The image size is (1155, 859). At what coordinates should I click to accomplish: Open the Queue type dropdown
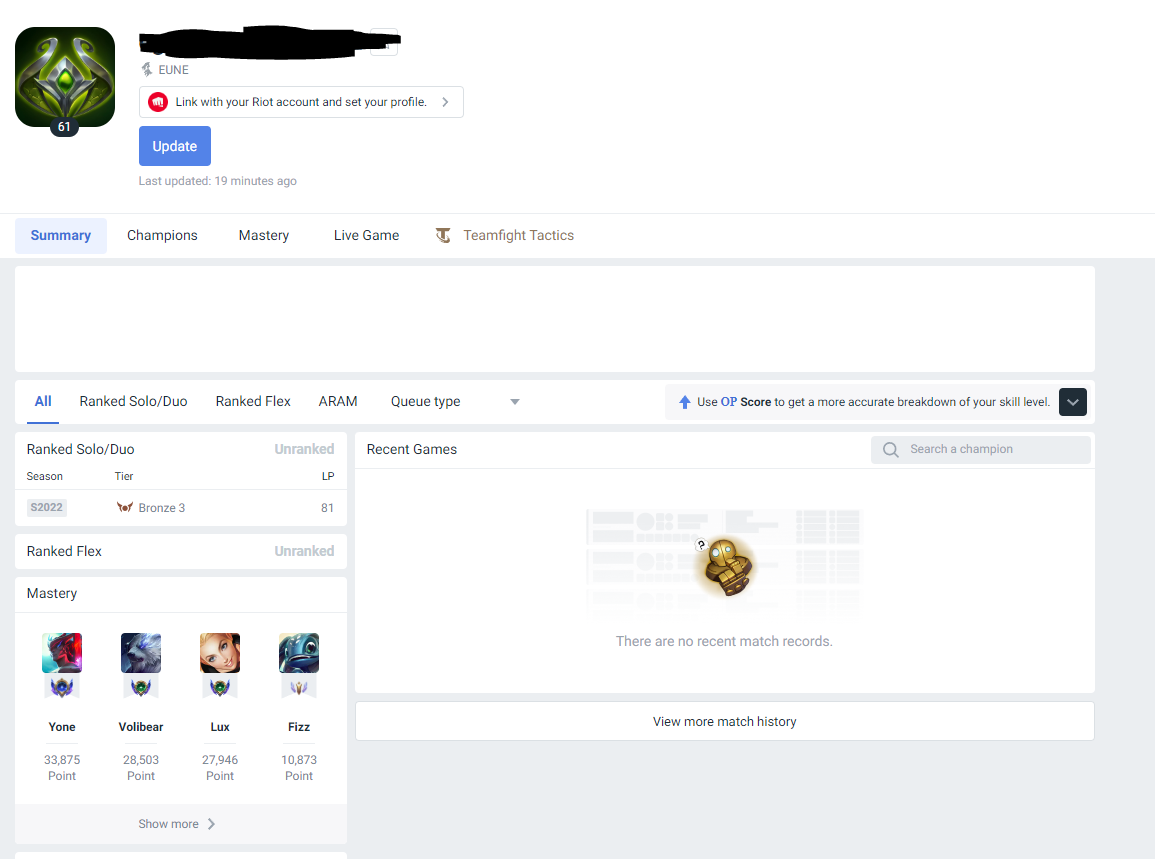click(454, 402)
